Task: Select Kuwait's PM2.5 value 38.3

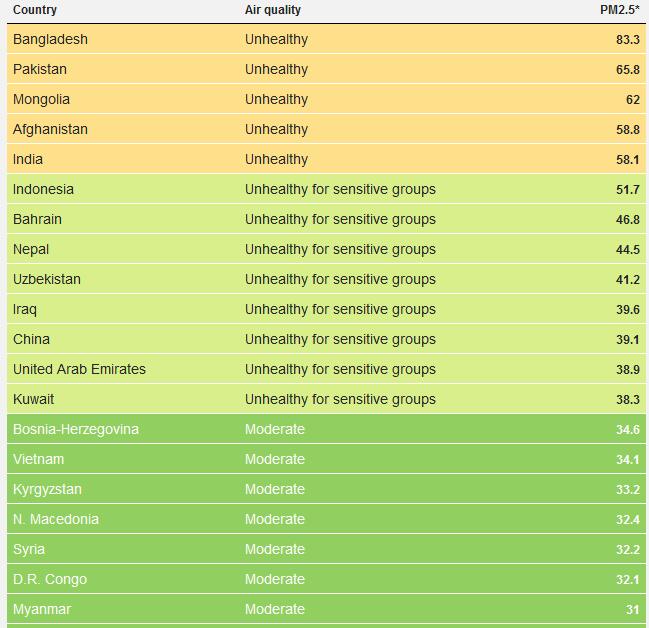Action: [627, 399]
